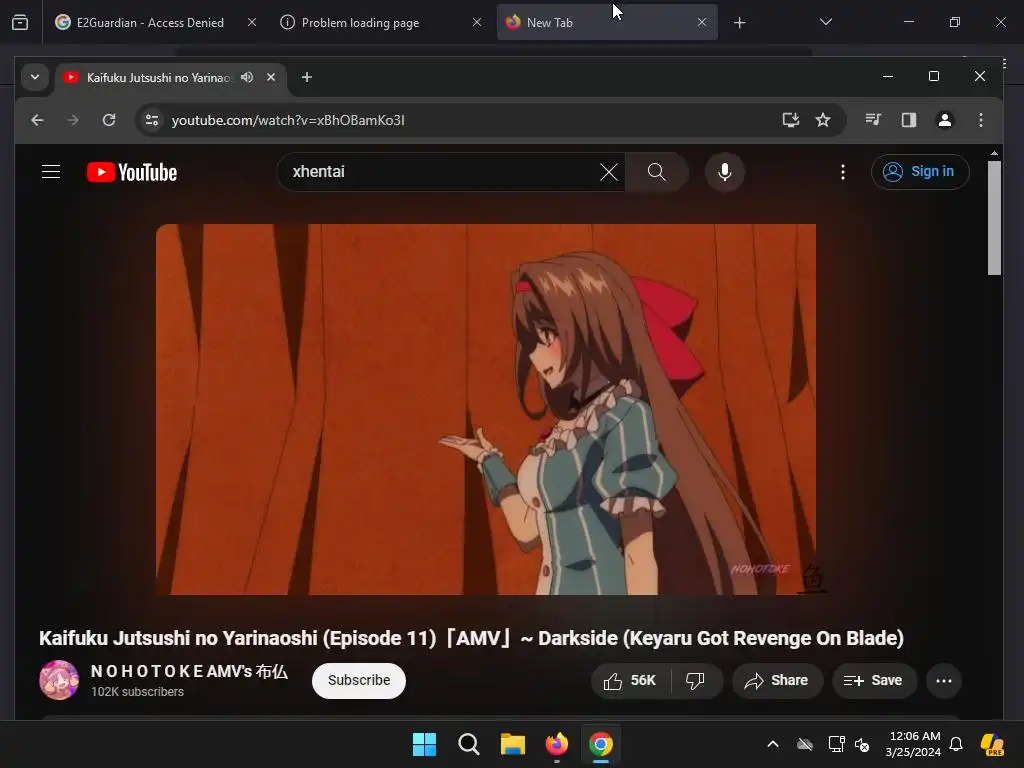This screenshot has width=1024, height=768.
Task: Open the Chrome three-dot menu
Action: 980,120
